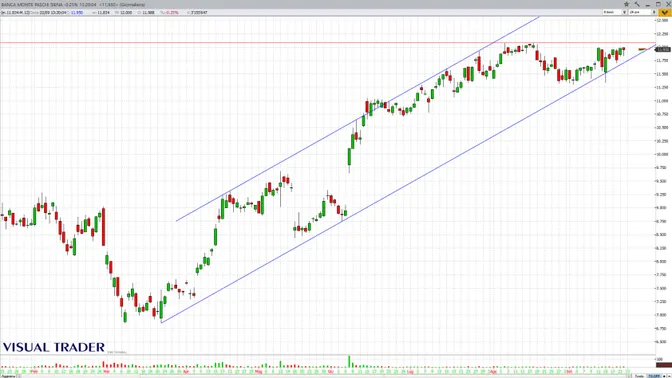Viewport: 672px width, 378px height.
Task: Click the tab left of the highlighted bottom tab
Action: 639,376
